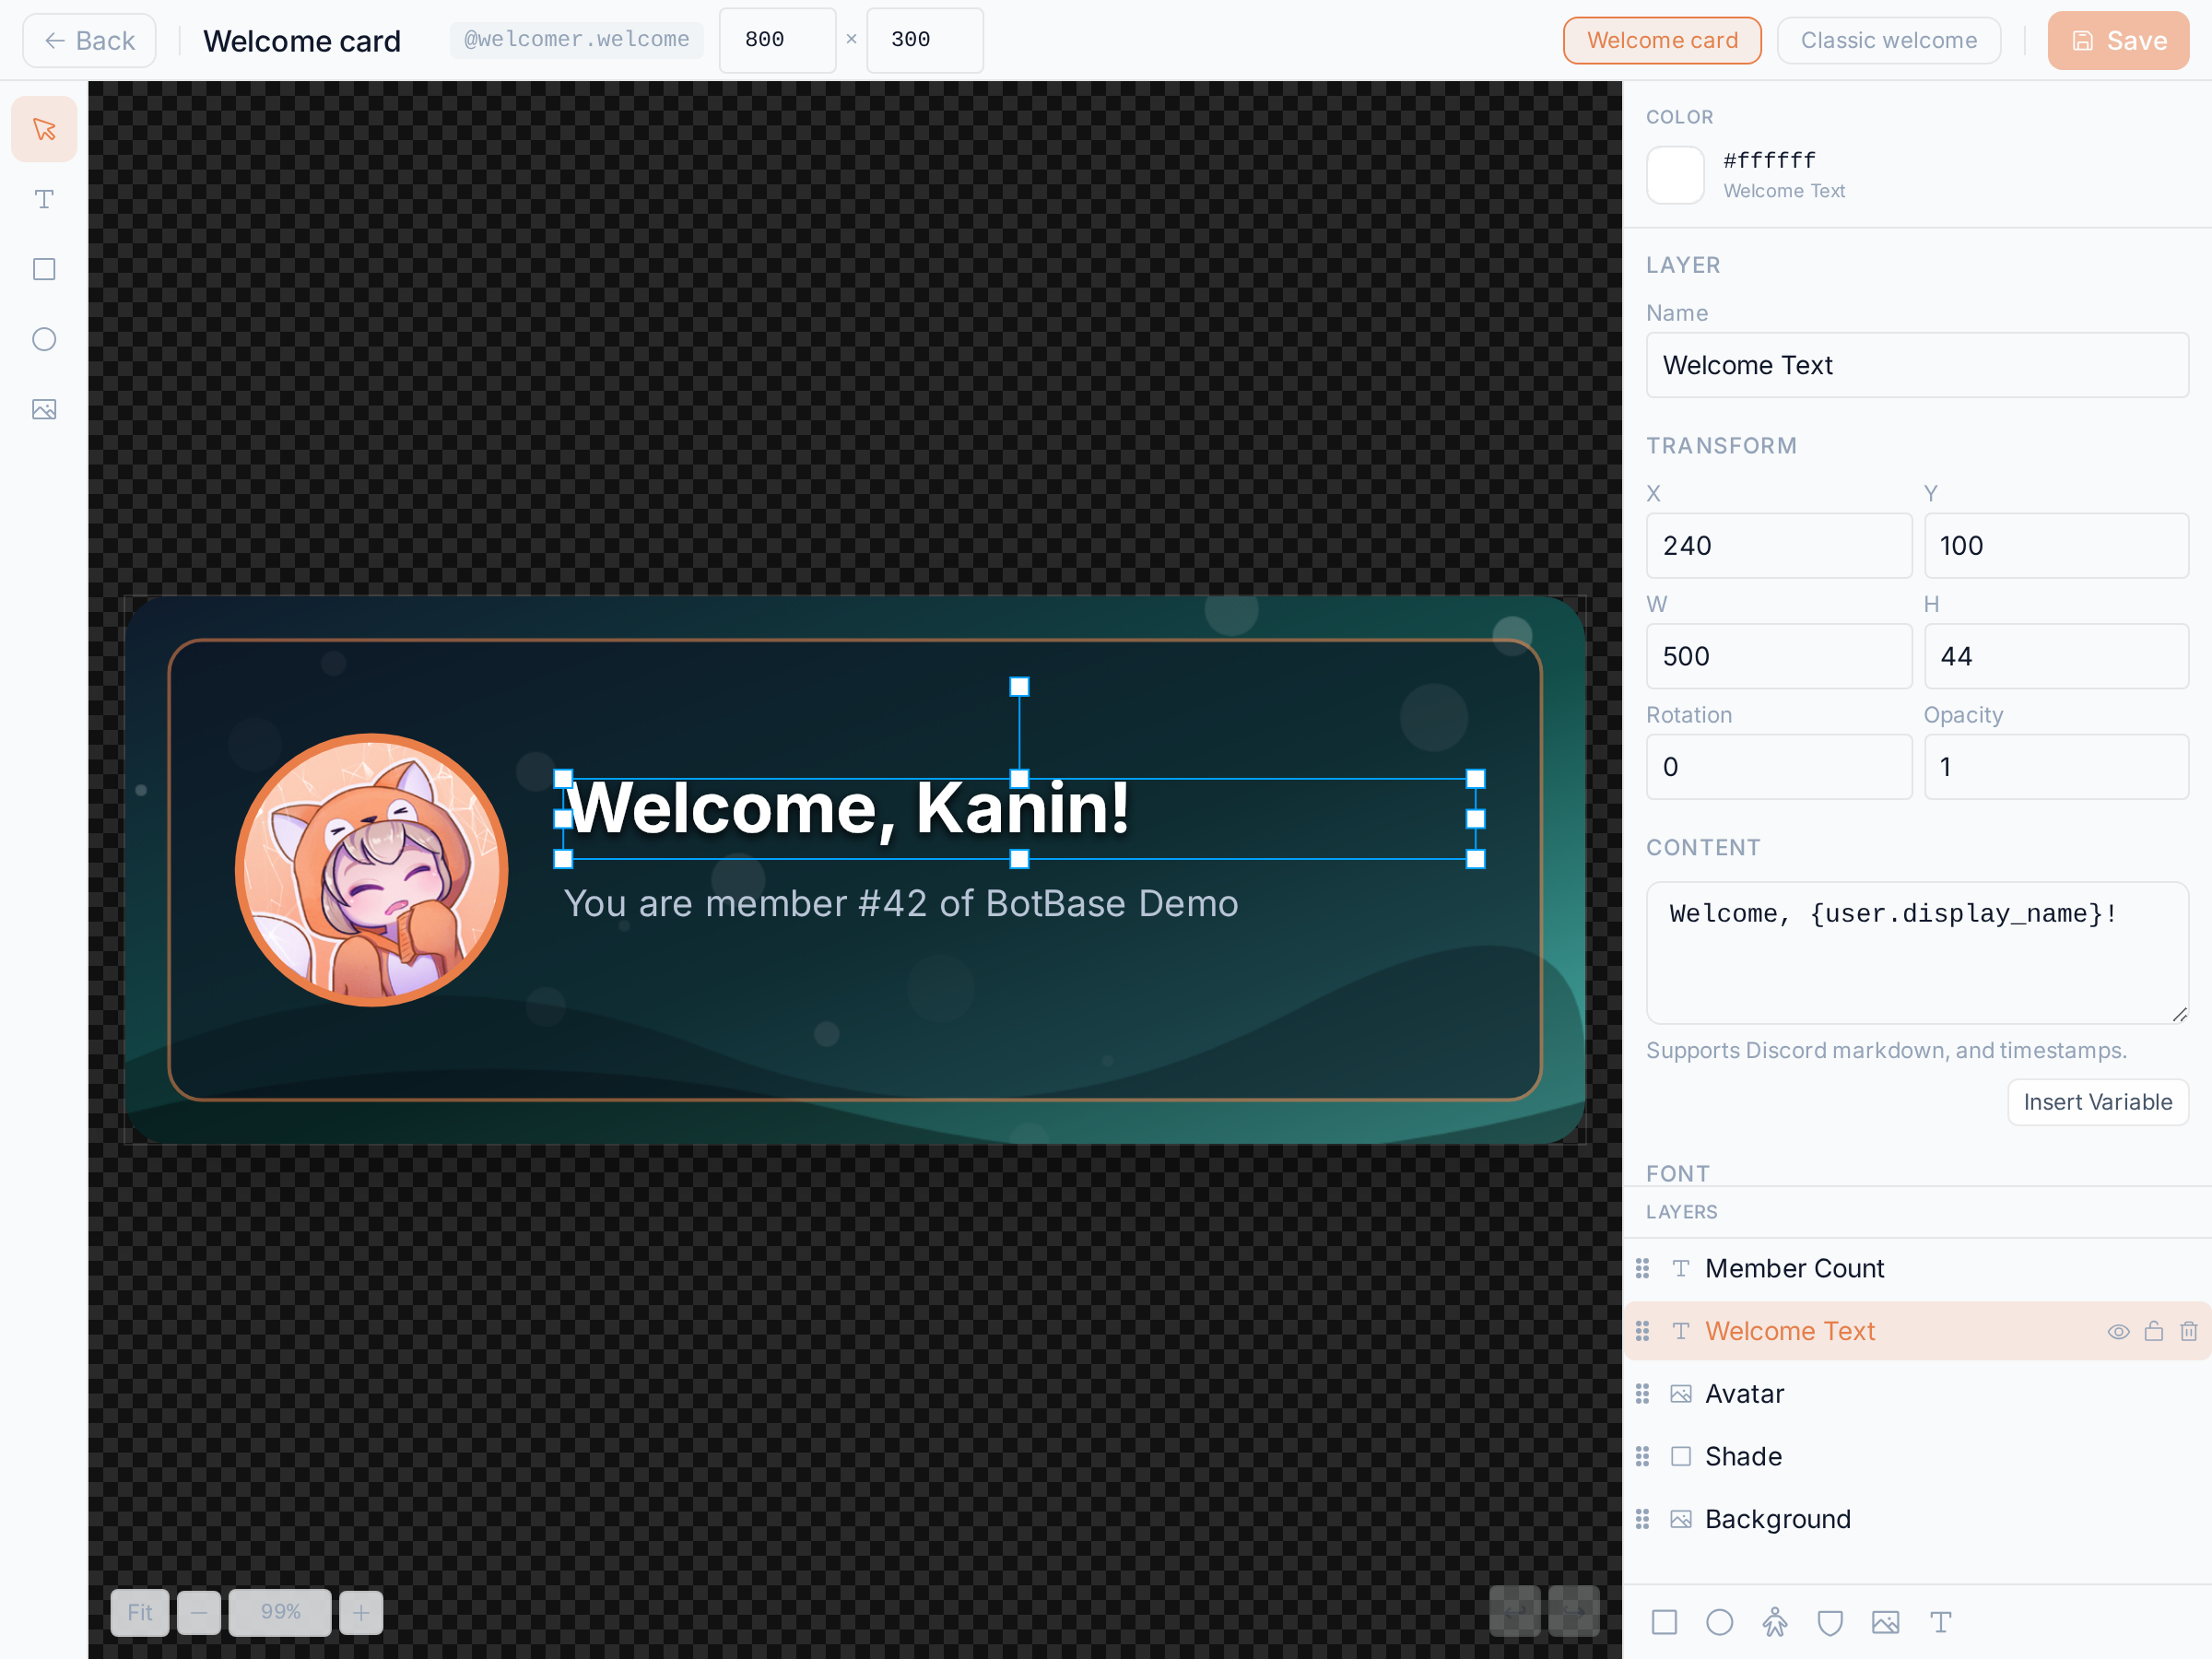This screenshot has width=2212, height=1659.
Task: Open the white color swatch picker
Action: point(1675,175)
